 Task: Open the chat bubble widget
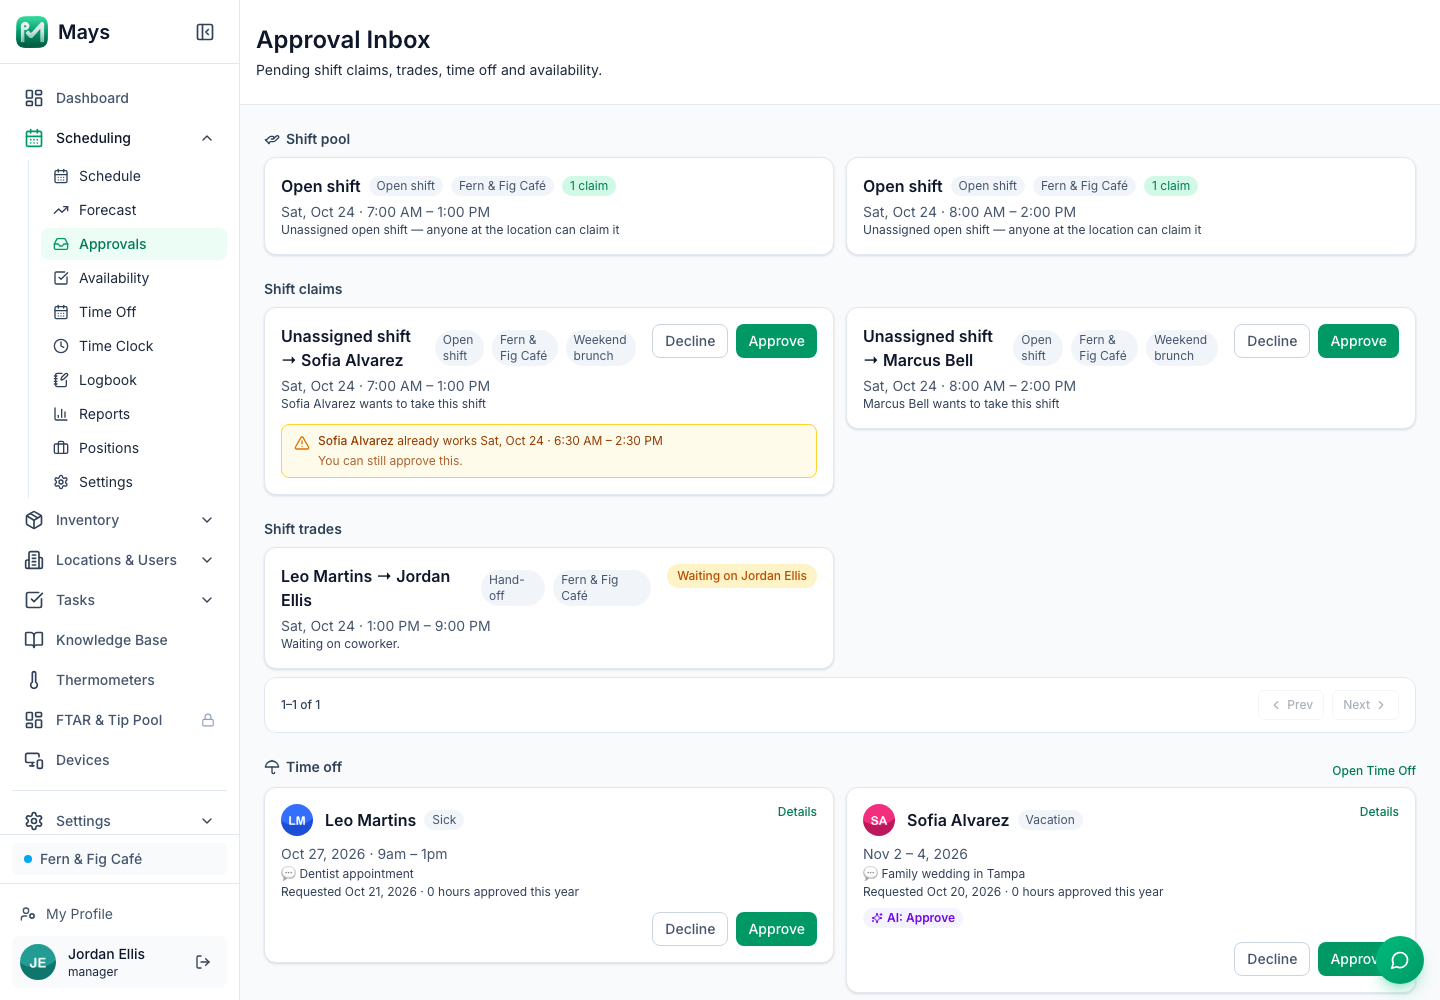[x=1400, y=960]
